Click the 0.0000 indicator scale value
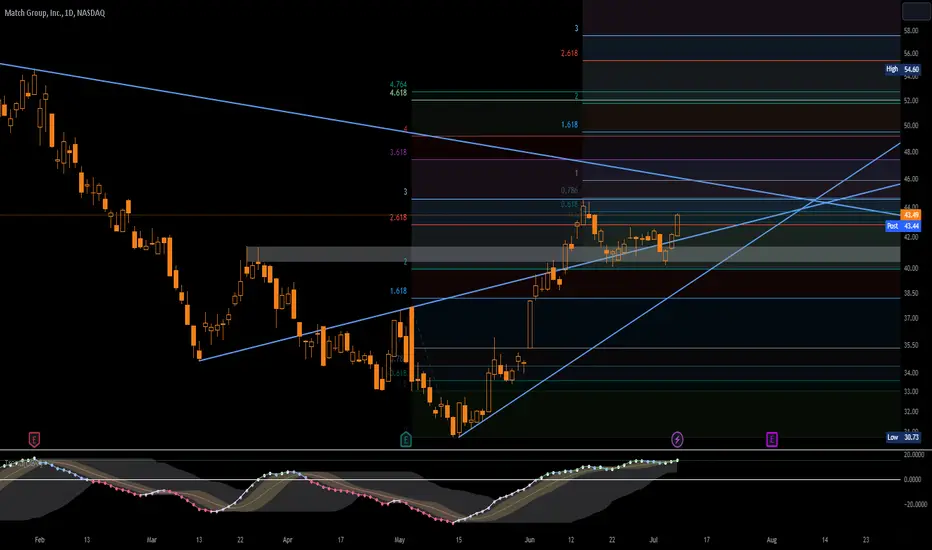 pyautogui.click(x=912, y=479)
